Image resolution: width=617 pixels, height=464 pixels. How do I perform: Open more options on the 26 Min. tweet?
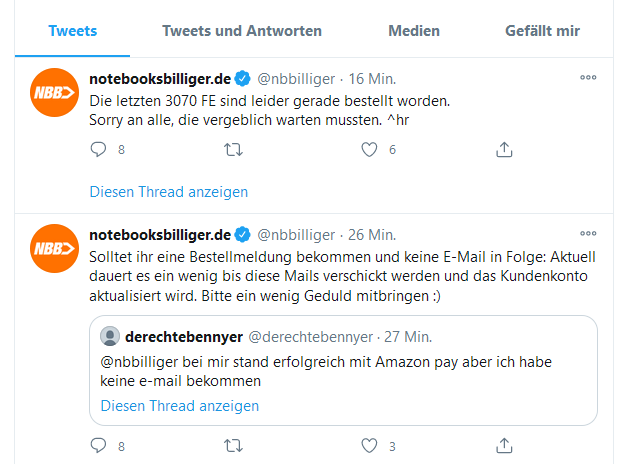(x=588, y=235)
